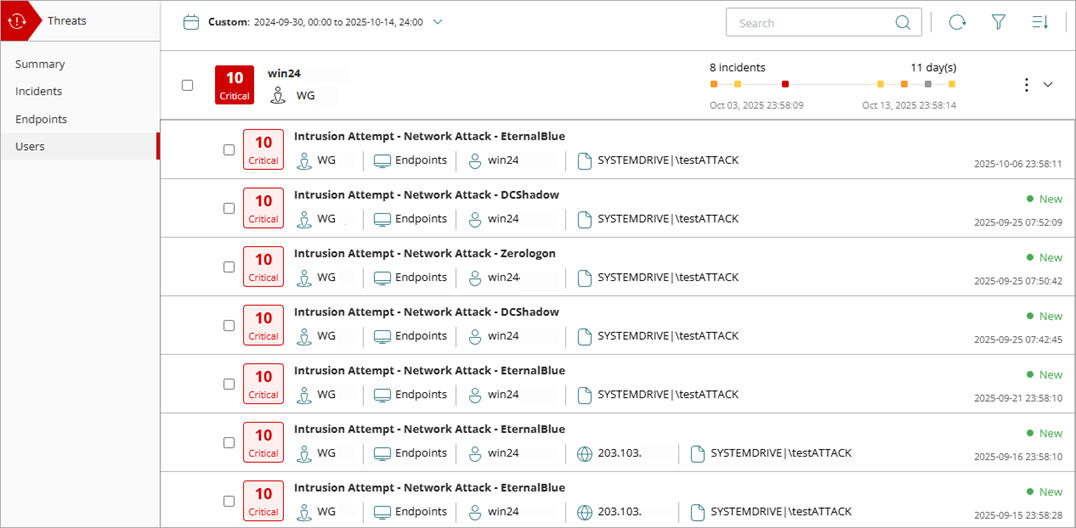Click the file icon in 2025-10-06 23:58:11 row

point(584,161)
